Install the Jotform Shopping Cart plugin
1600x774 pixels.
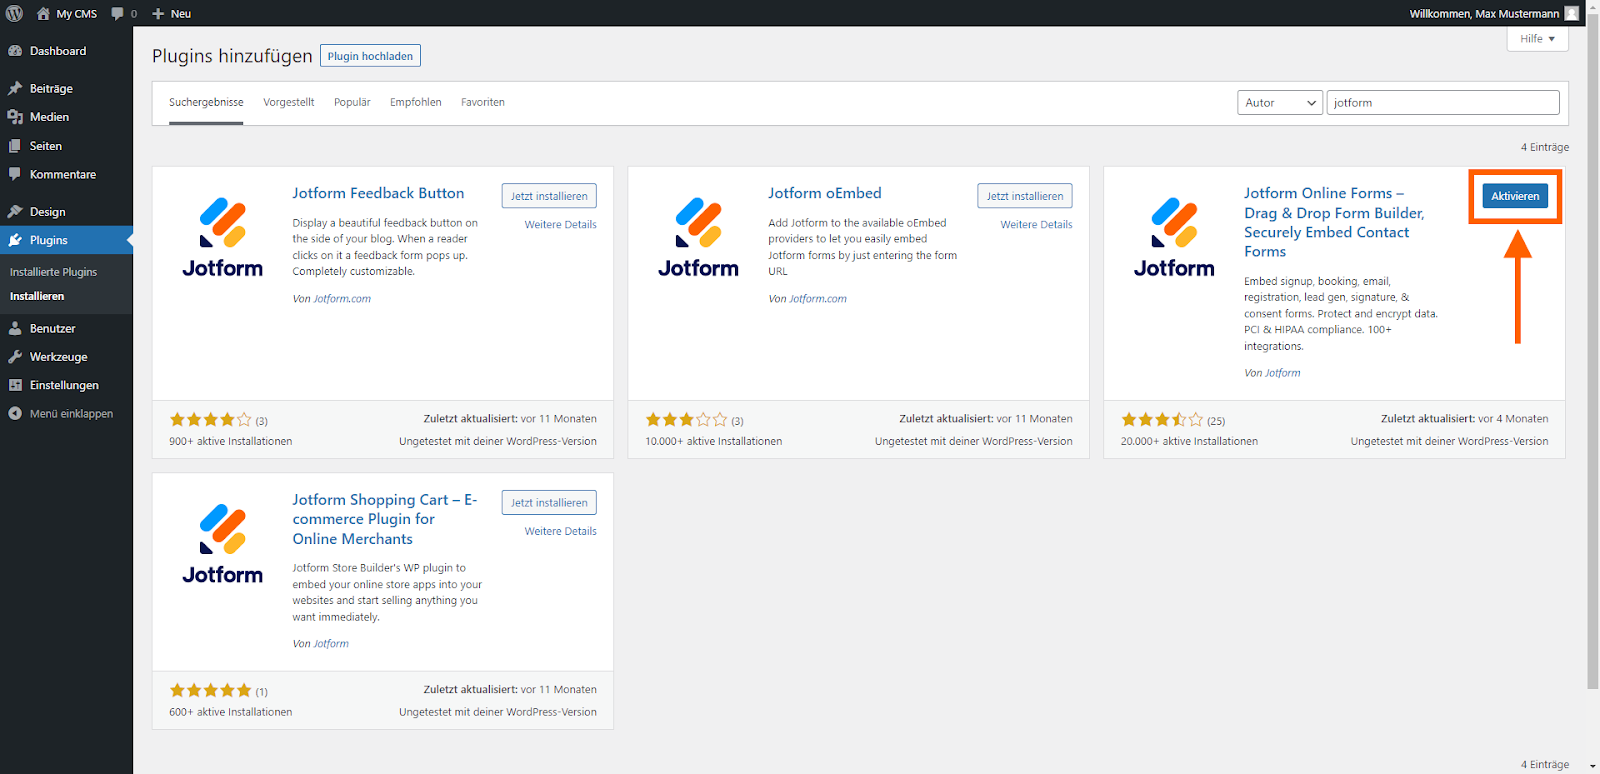point(549,503)
